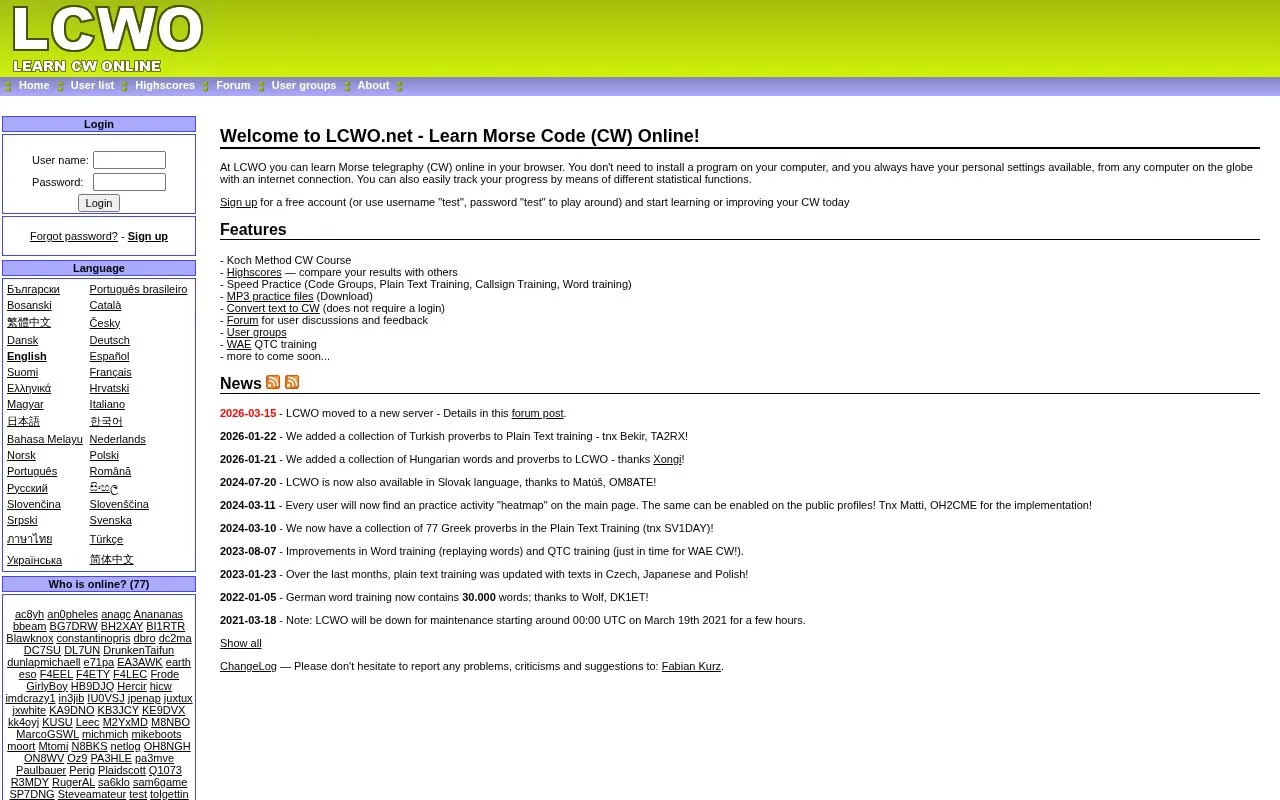Open the Forum navigation menu item
This screenshot has height=800, width=1280.
click(233, 85)
